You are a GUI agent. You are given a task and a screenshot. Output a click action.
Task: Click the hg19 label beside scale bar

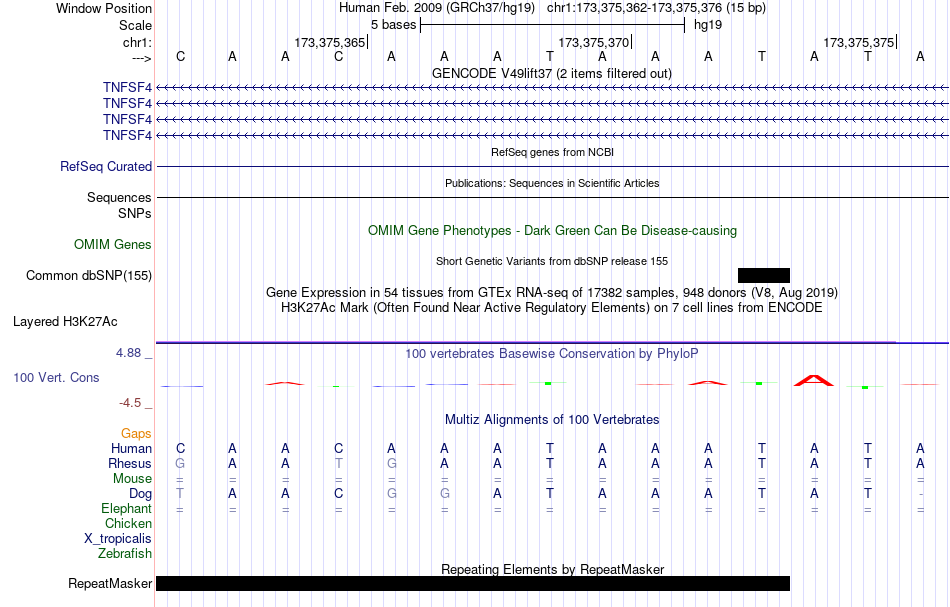pos(708,25)
